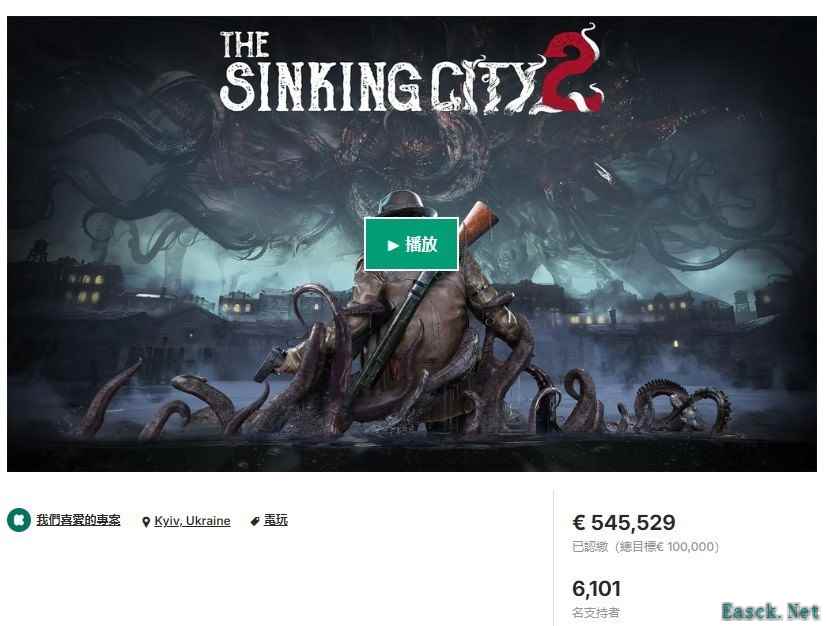Select the 6,101 backers count
The height and width of the screenshot is (626, 826).
tap(596, 589)
